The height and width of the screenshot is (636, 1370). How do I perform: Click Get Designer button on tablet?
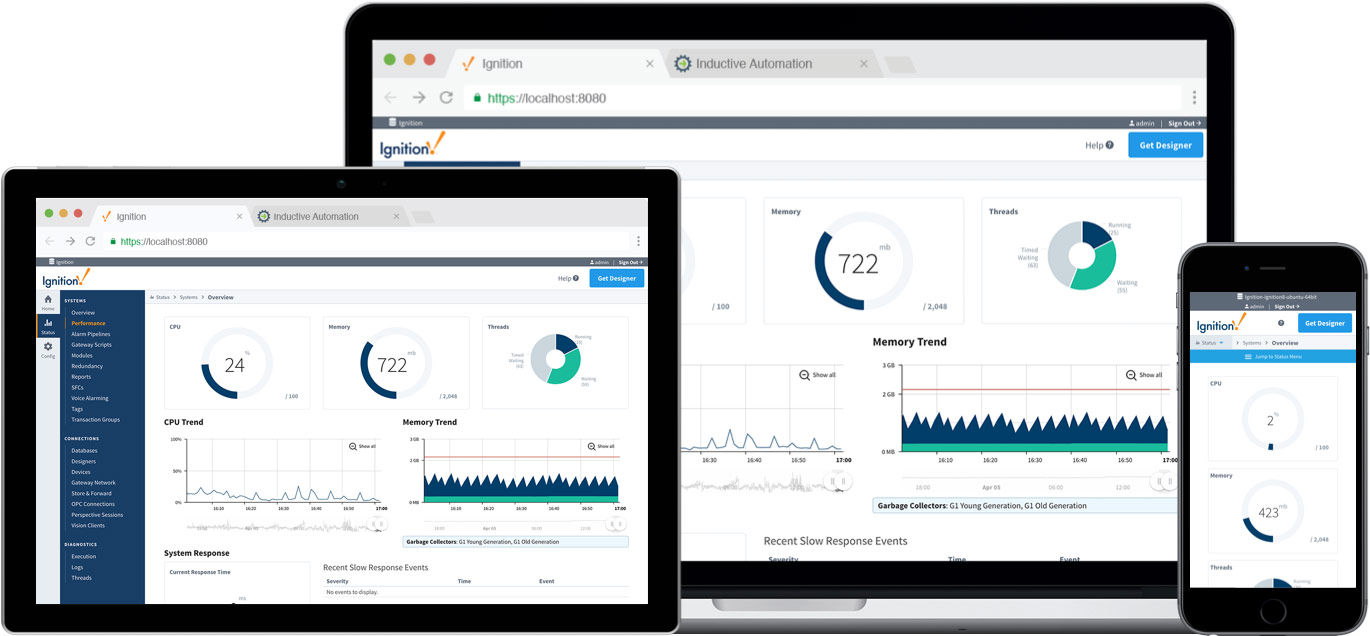click(x=617, y=278)
